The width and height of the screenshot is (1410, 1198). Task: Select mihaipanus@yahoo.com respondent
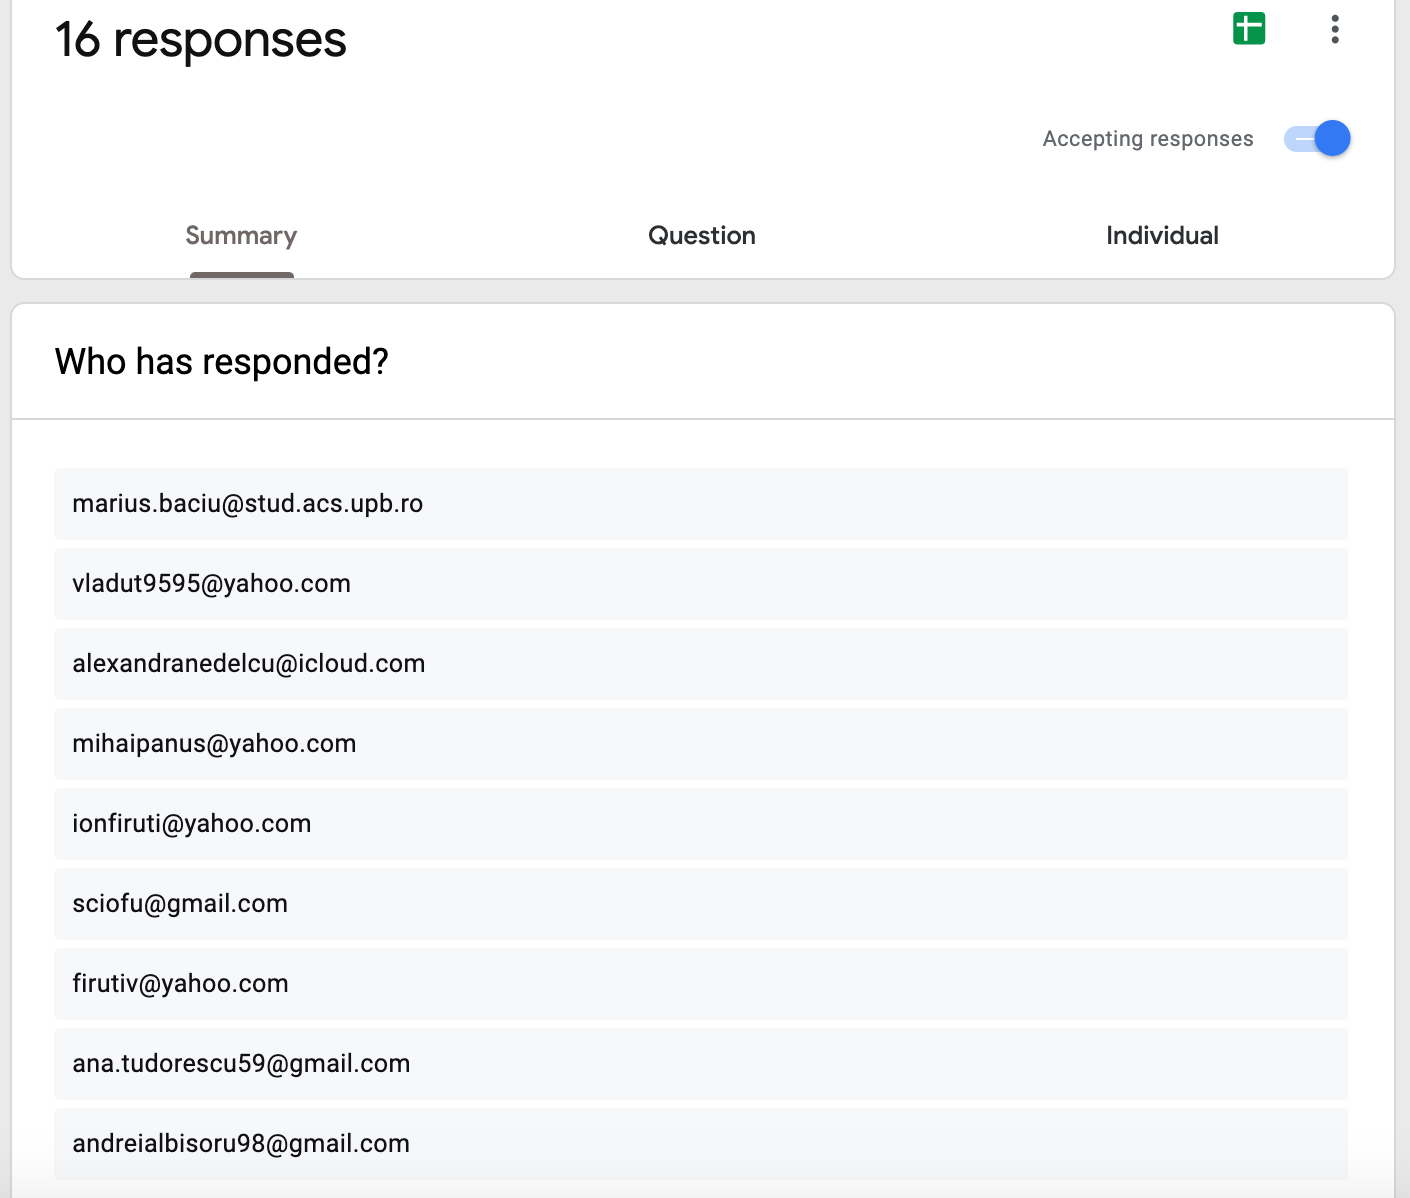pos(701,744)
